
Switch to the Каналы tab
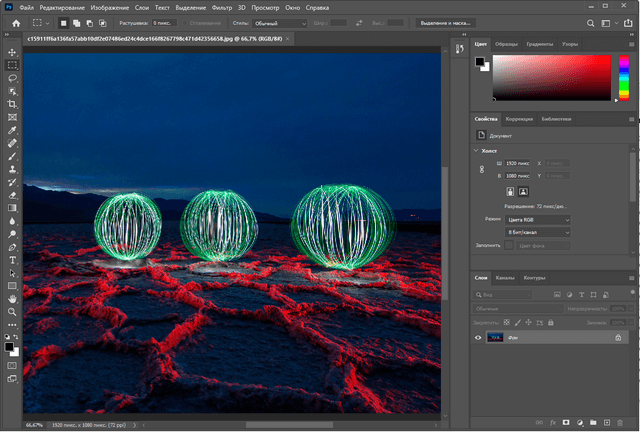pos(506,278)
